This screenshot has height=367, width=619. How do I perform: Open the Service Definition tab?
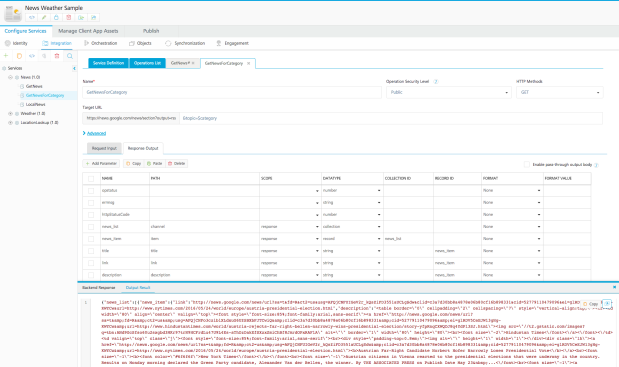pos(109,63)
